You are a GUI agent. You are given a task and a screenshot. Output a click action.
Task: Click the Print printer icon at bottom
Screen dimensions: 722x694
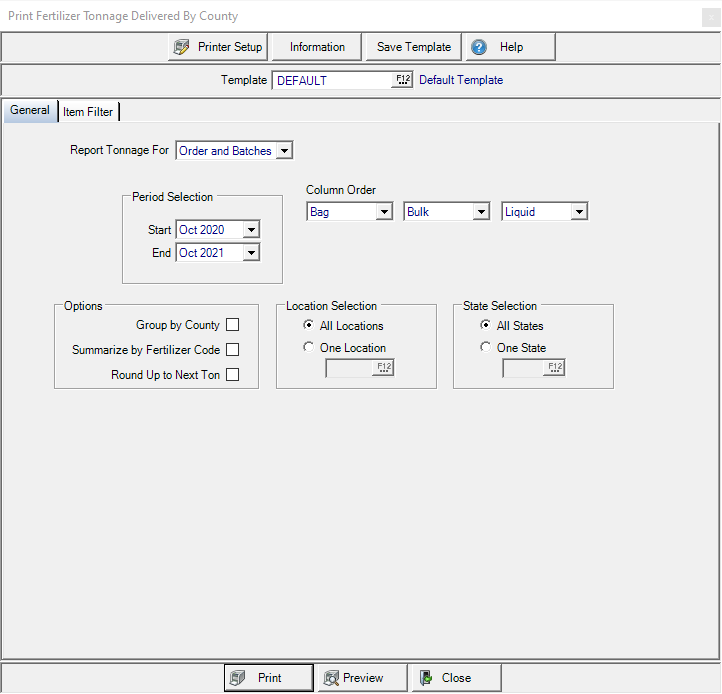point(238,678)
